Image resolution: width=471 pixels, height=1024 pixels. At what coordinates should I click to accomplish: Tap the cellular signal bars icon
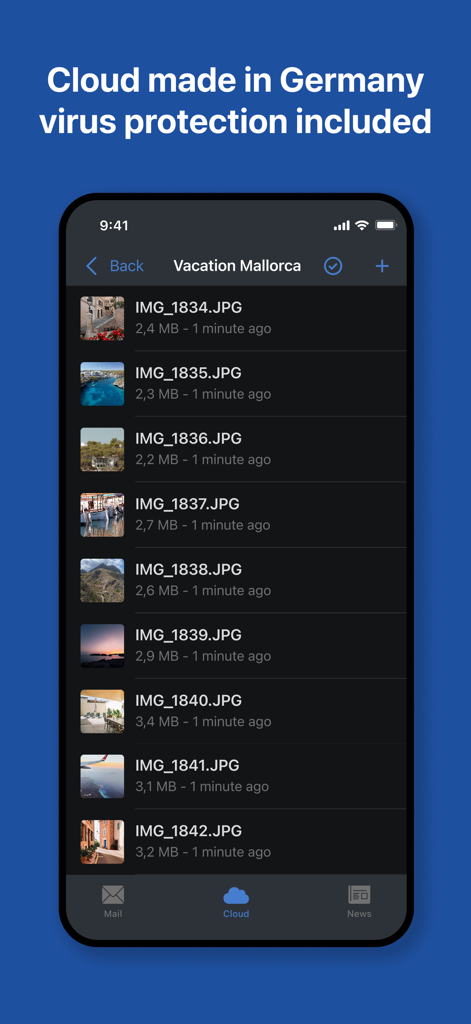(x=342, y=226)
